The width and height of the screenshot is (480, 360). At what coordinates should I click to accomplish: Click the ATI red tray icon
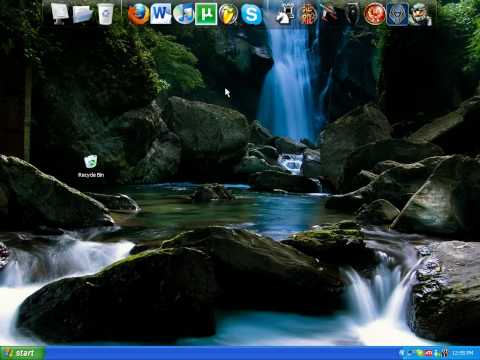[429, 353]
